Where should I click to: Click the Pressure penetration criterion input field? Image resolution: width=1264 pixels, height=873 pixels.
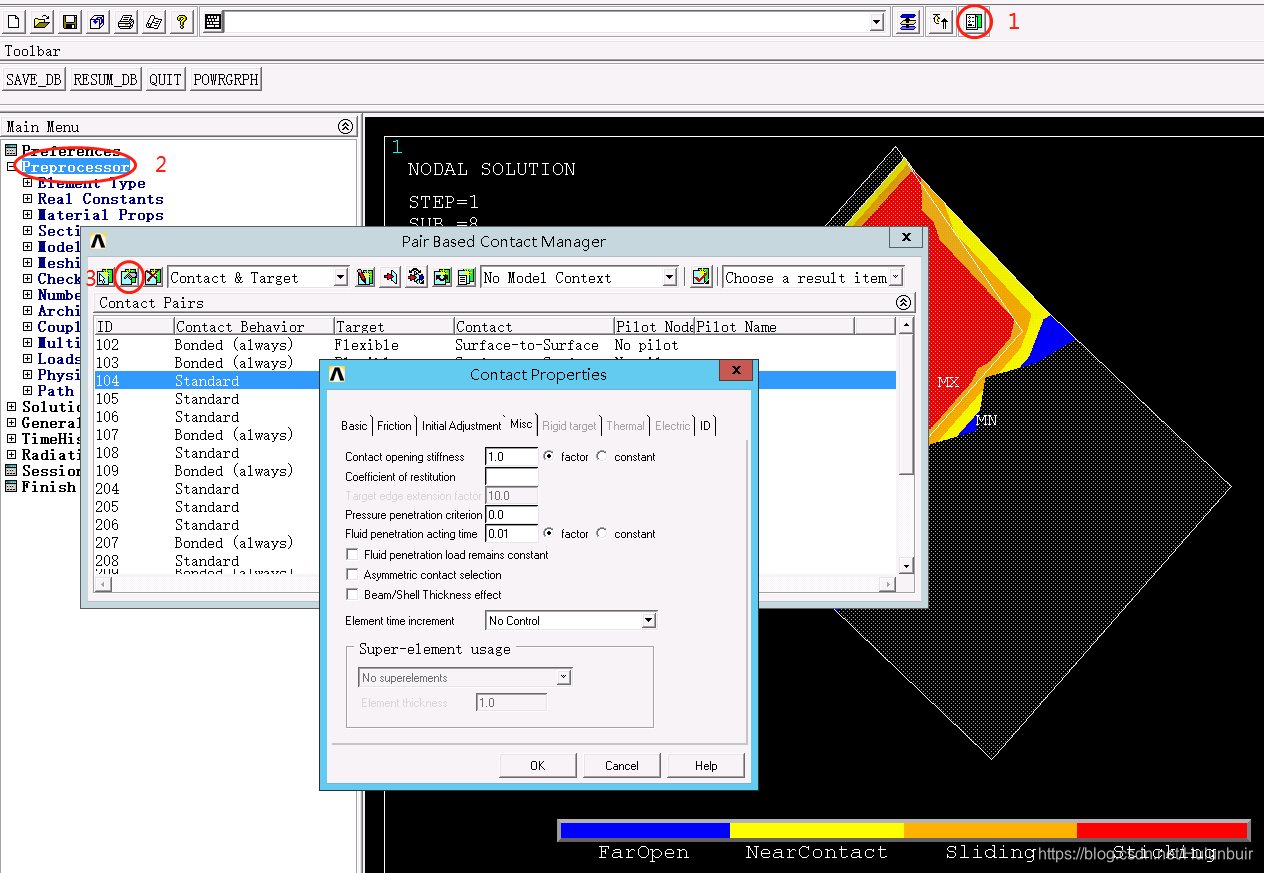tap(511, 515)
